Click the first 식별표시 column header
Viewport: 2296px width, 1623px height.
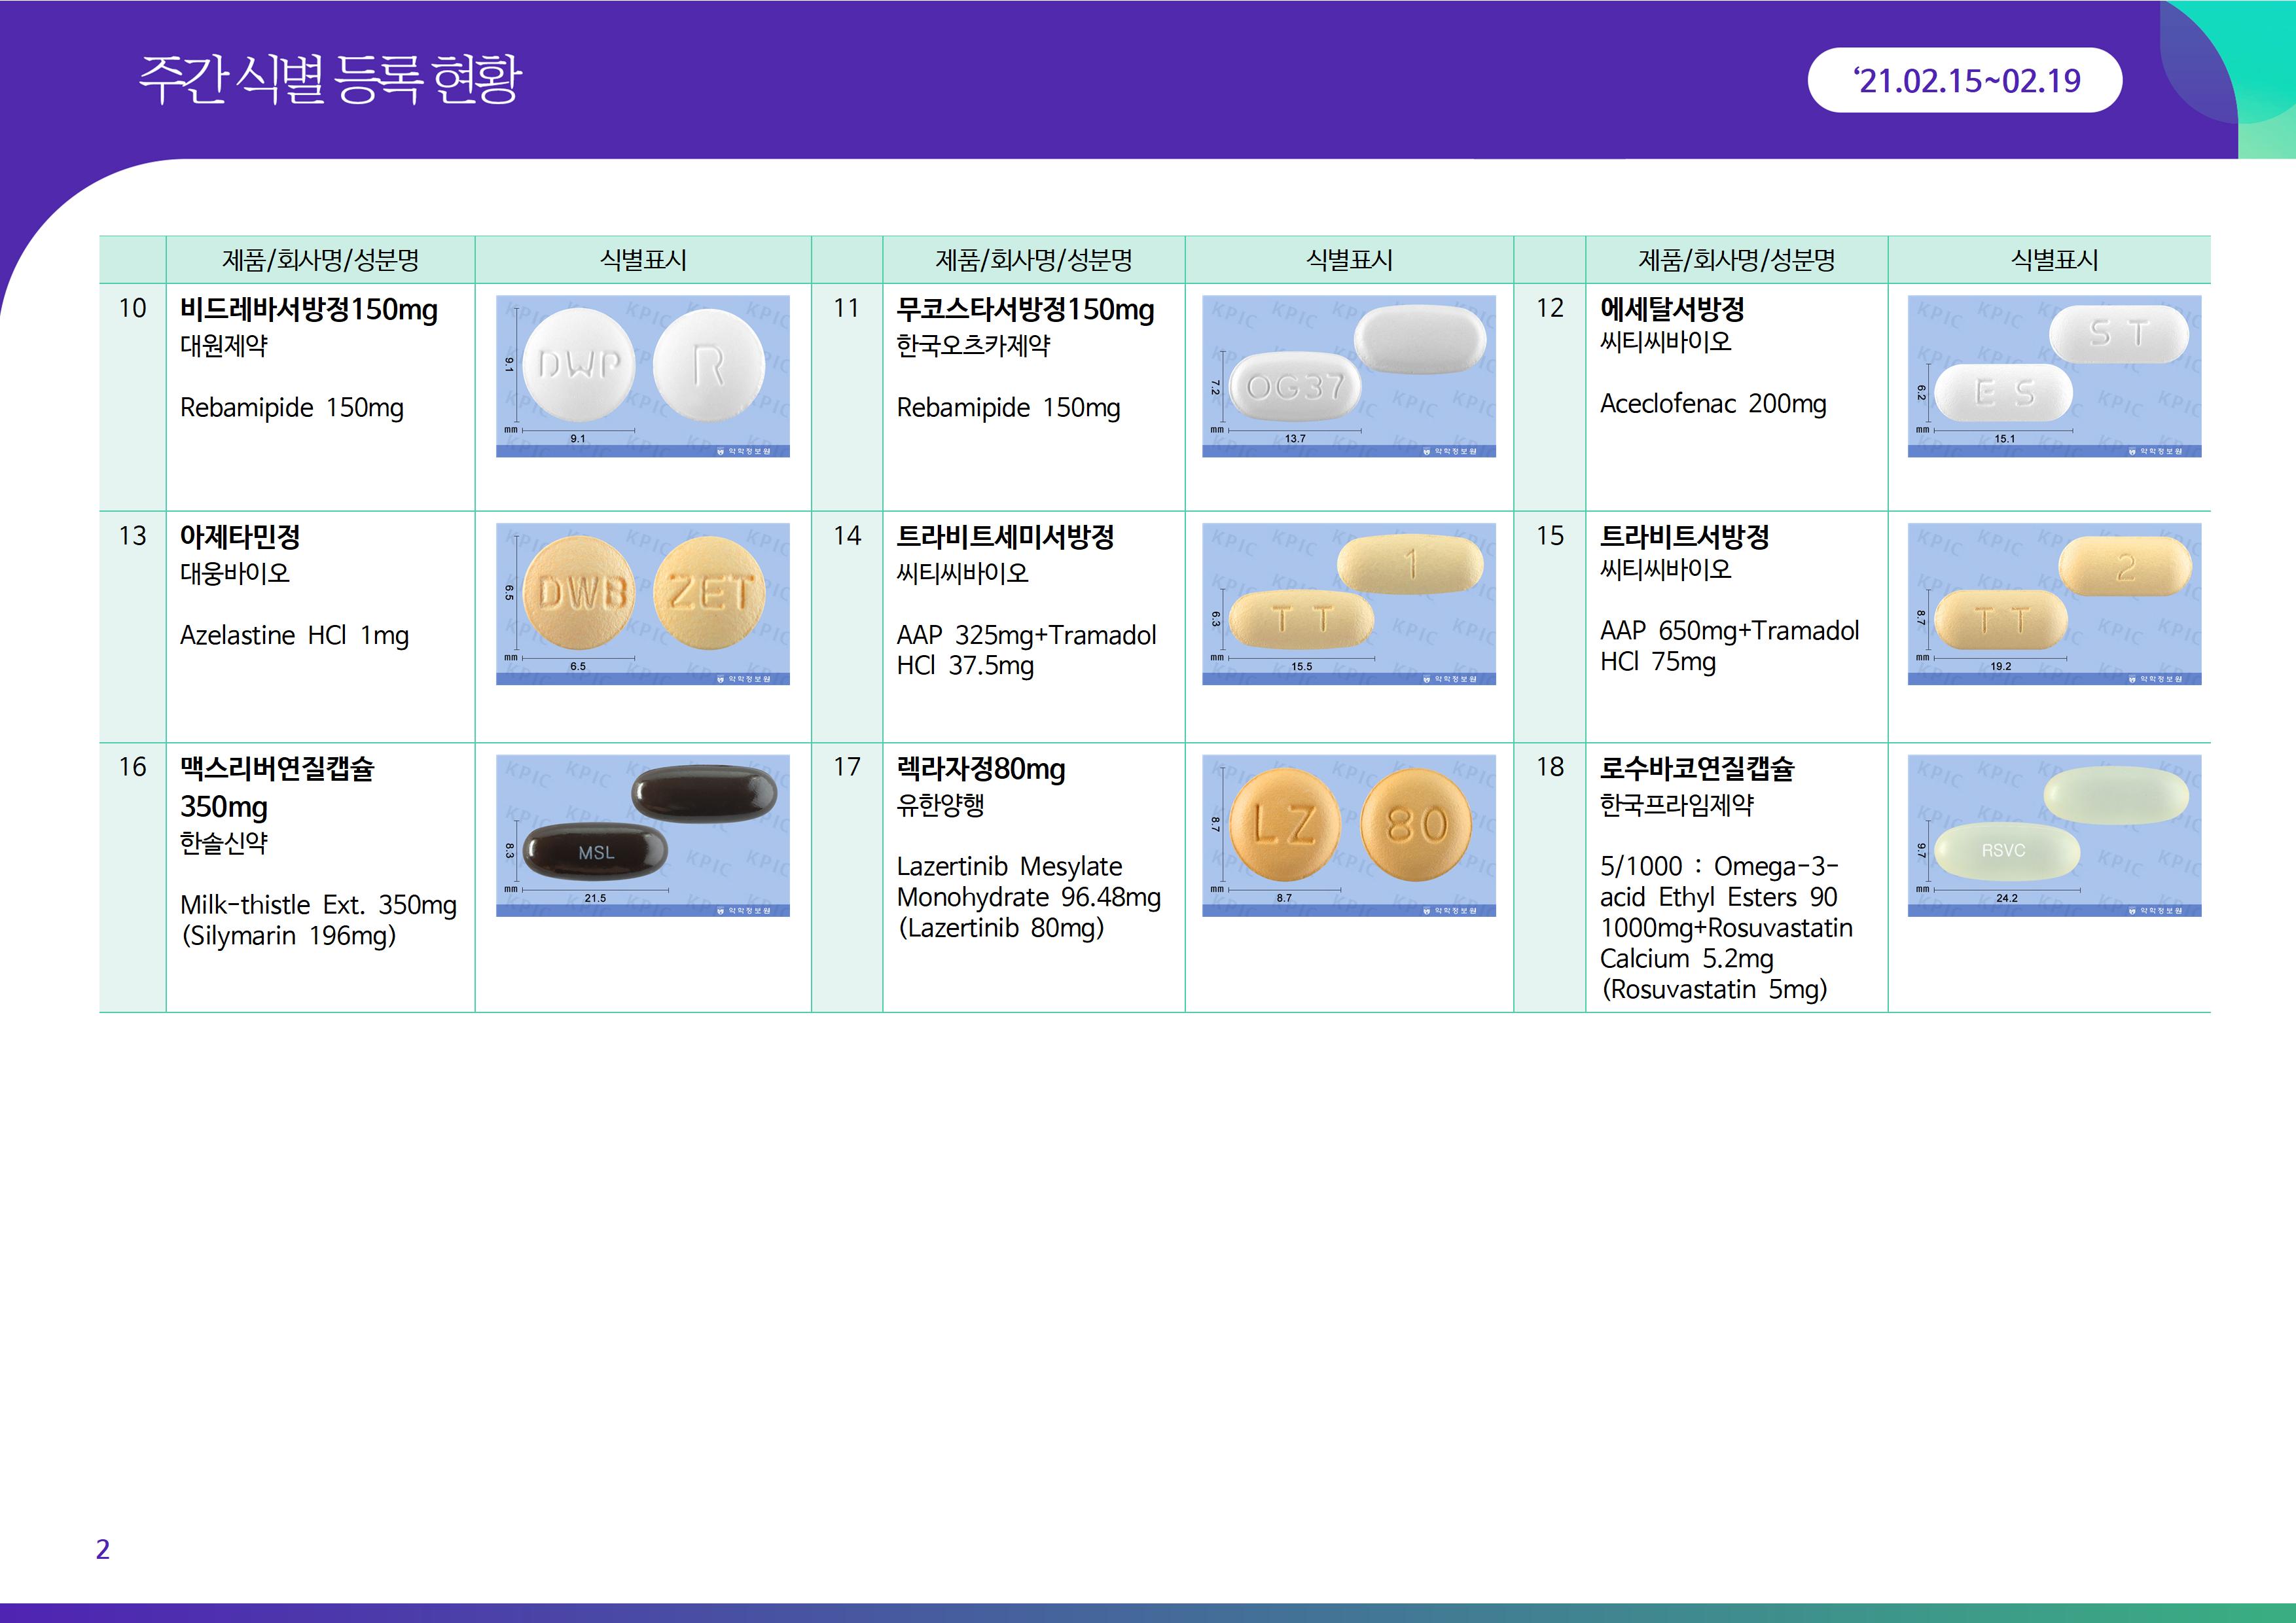pos(642,260)
